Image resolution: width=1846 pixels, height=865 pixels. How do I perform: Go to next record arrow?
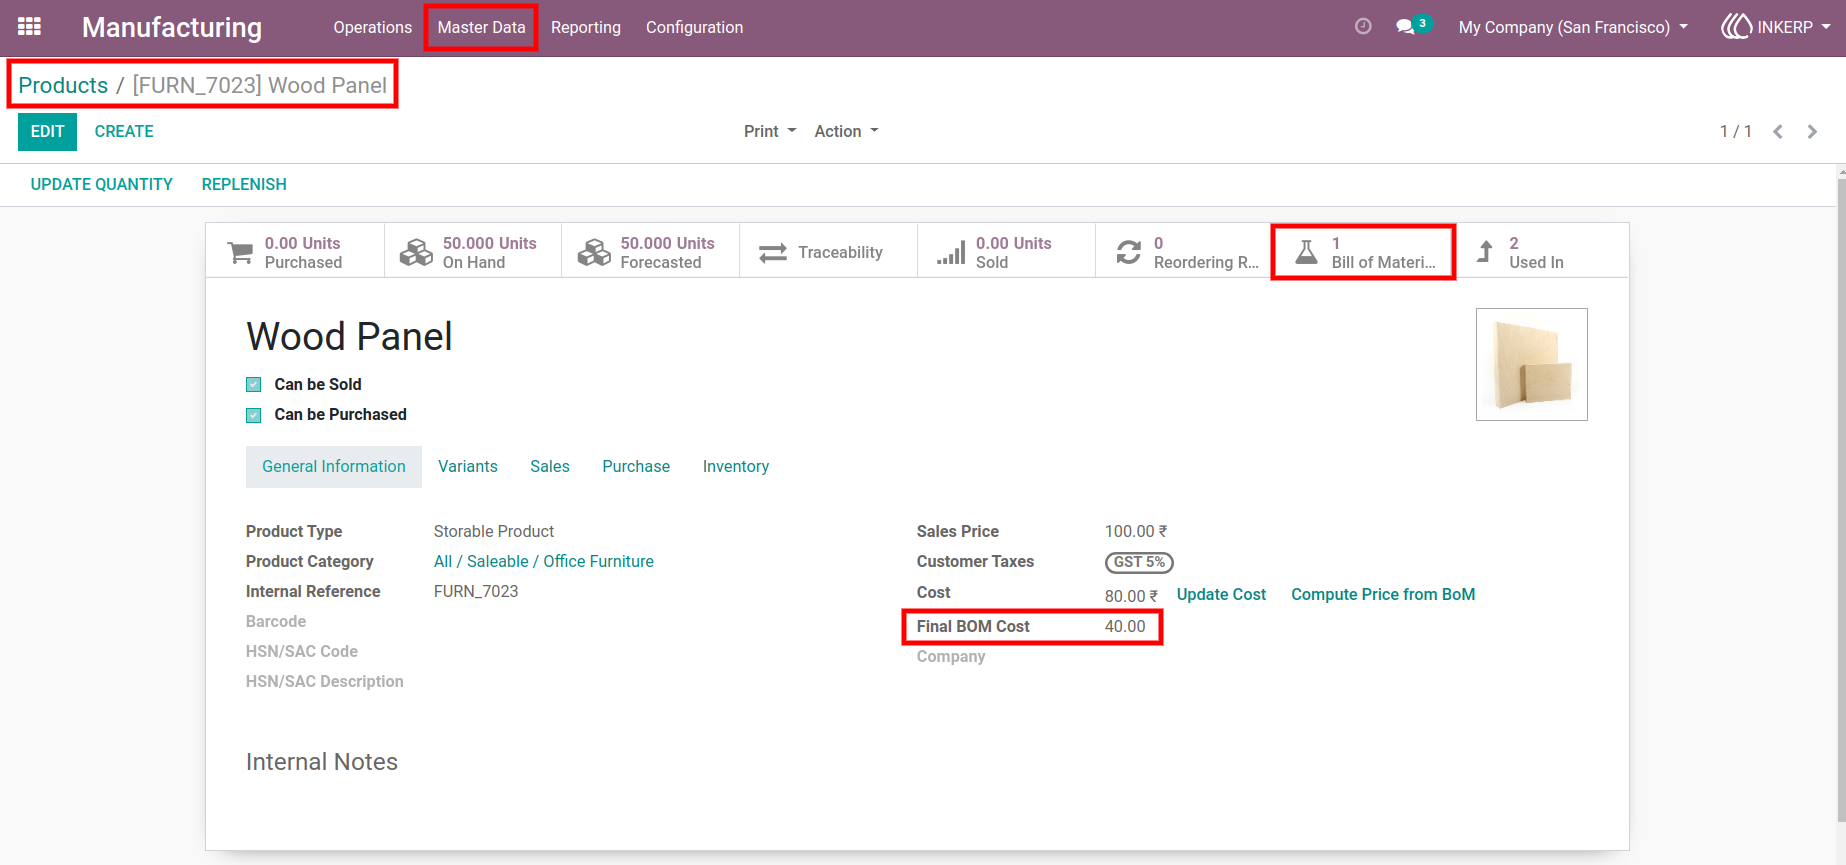pyautogui.click(x=1812, y=131)
